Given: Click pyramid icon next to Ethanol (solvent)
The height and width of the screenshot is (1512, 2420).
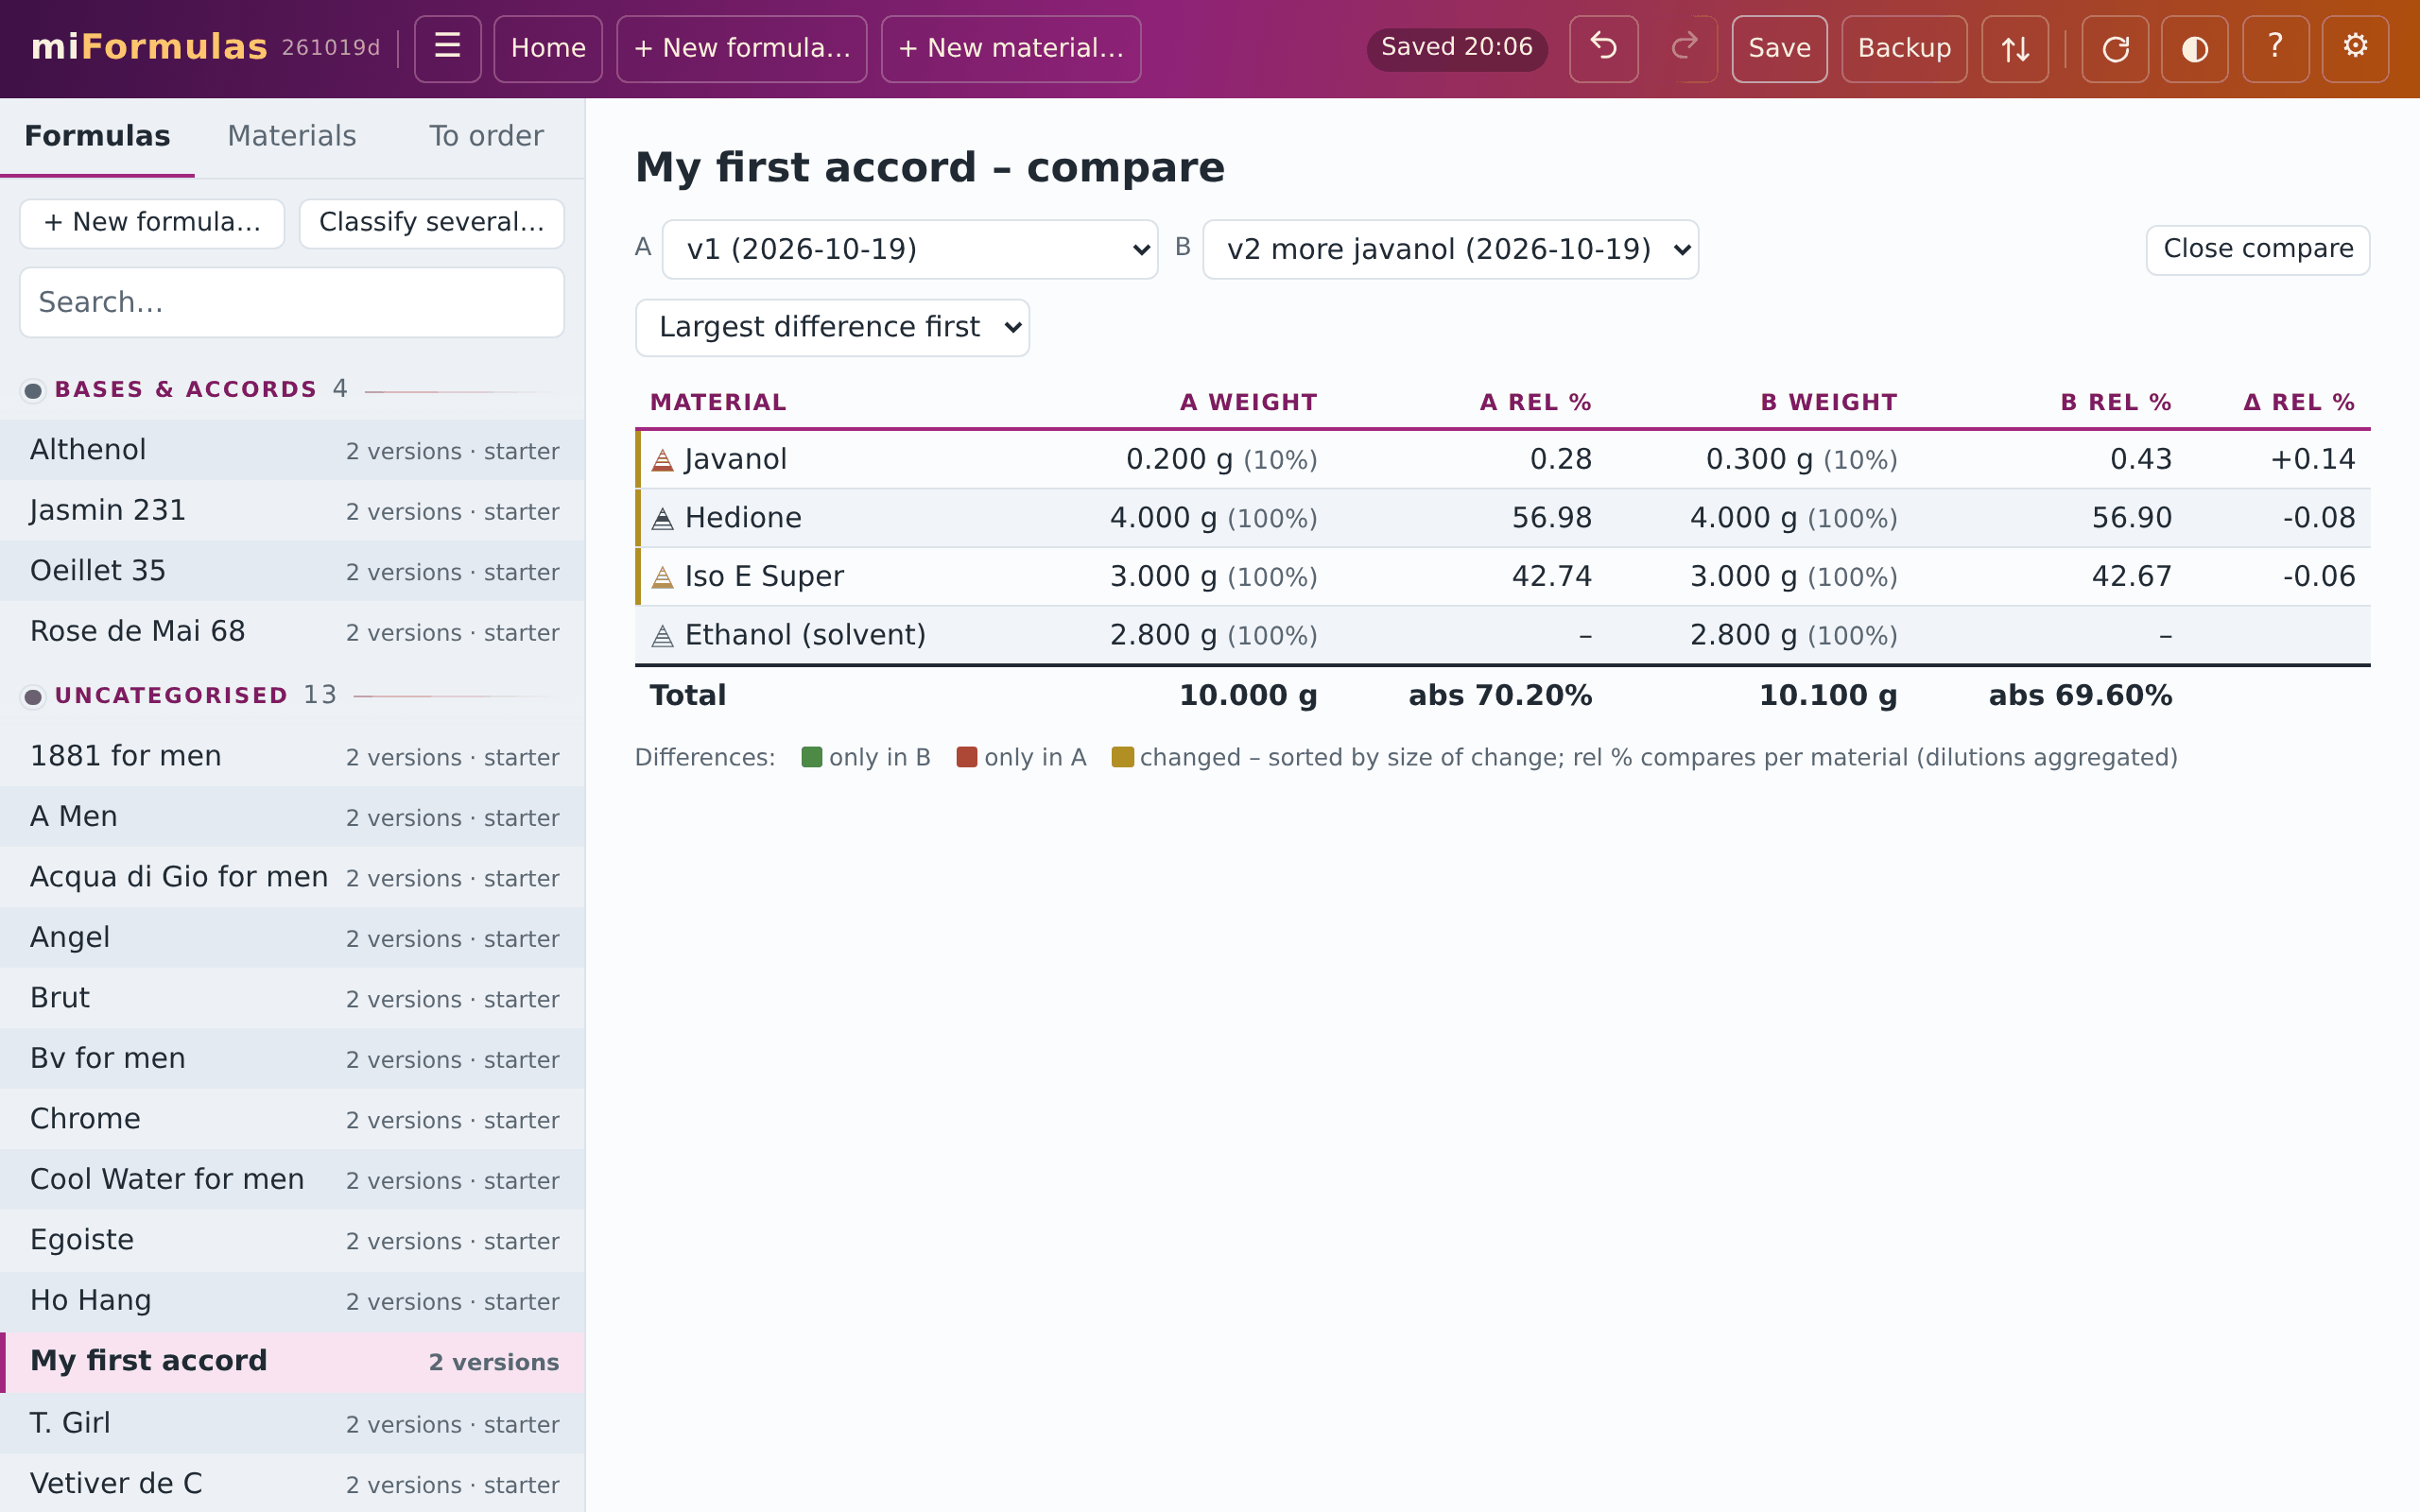Looking at the screenshot, I should (662, 636).
